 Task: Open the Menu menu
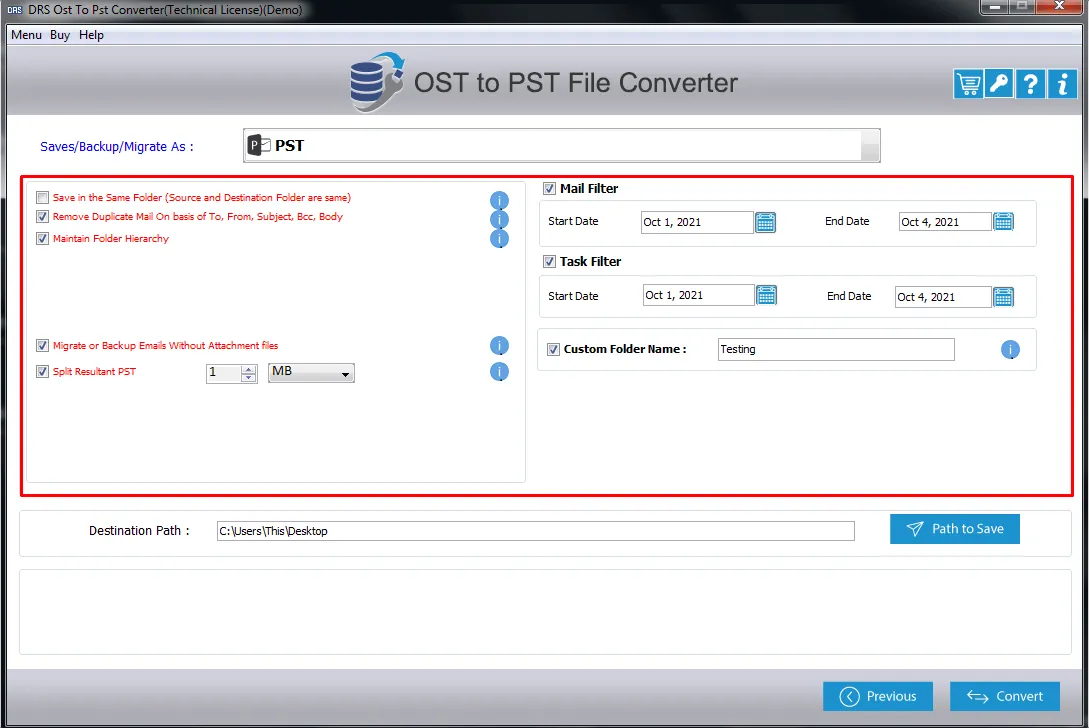[26, 35]
